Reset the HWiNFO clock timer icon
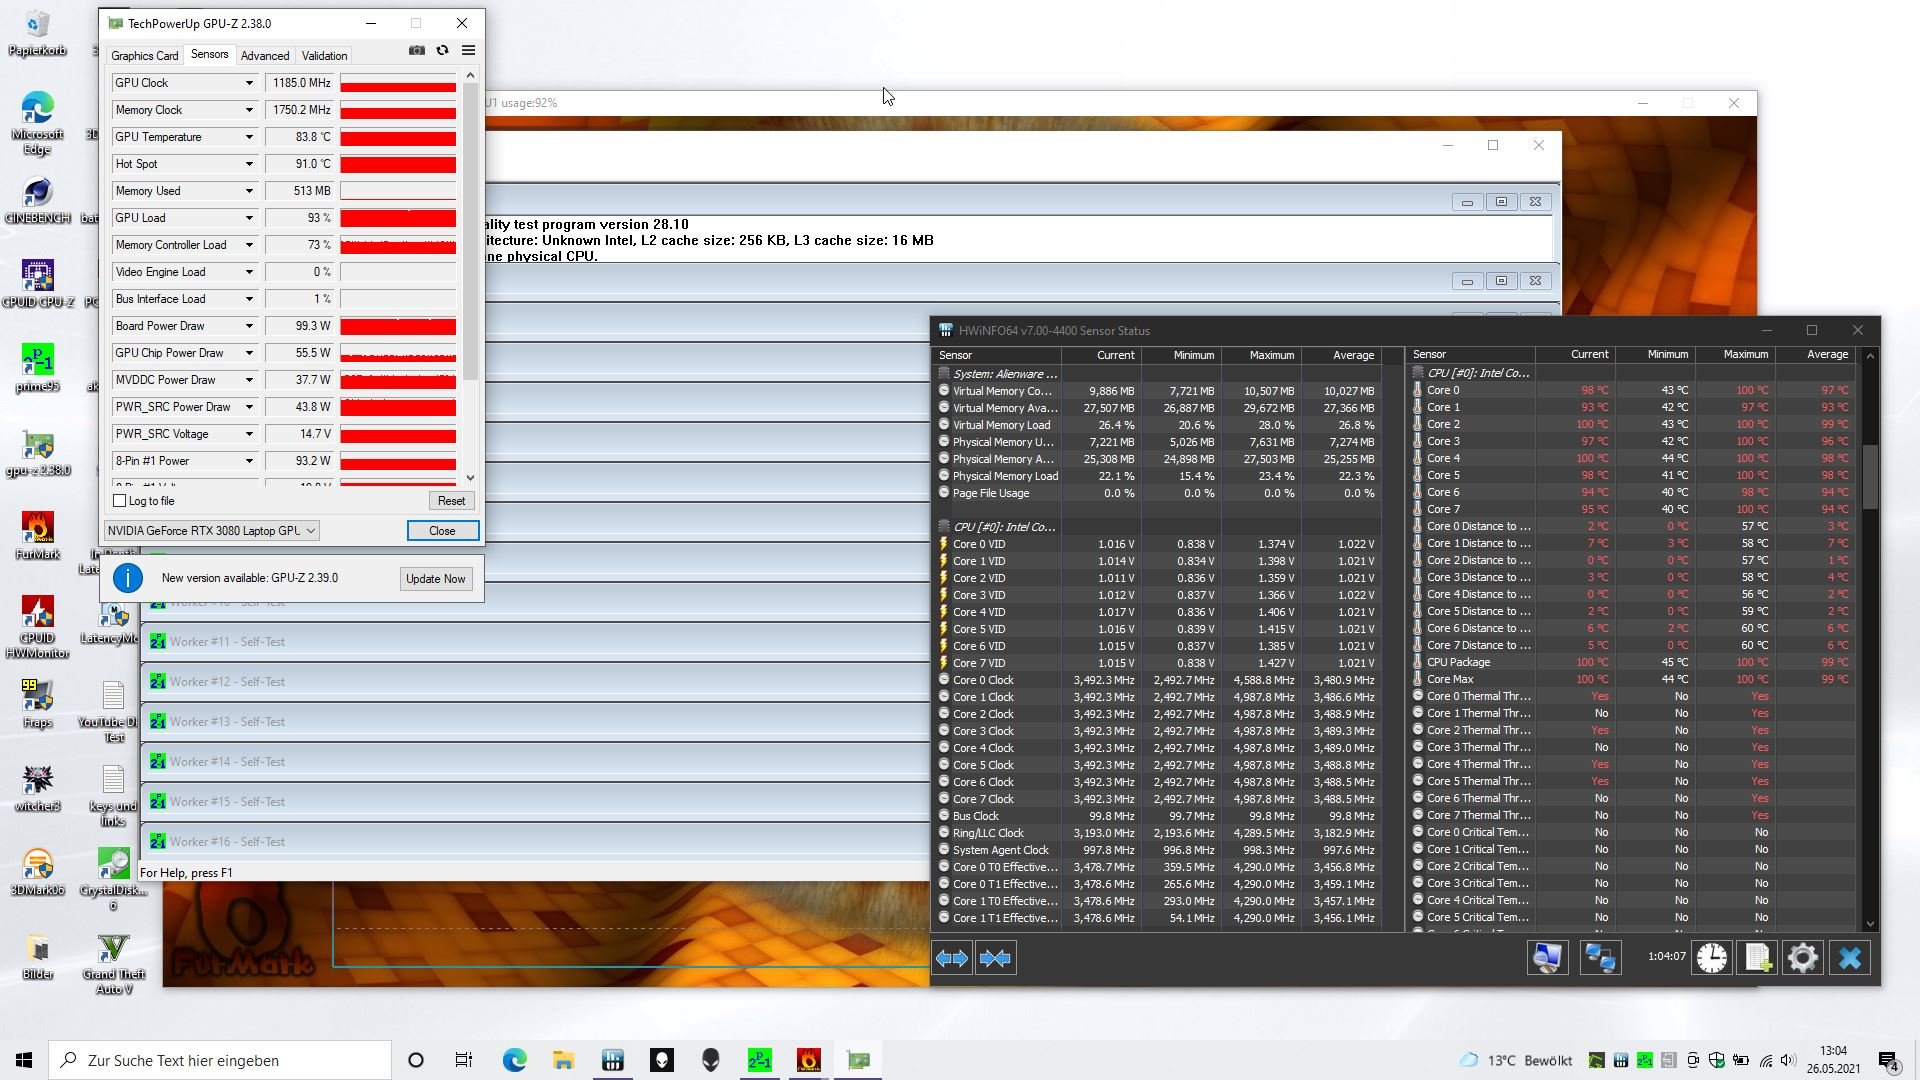The width and height of the screenshot is (1920, 1080). pyautogui.click(x=1711, y=958)
